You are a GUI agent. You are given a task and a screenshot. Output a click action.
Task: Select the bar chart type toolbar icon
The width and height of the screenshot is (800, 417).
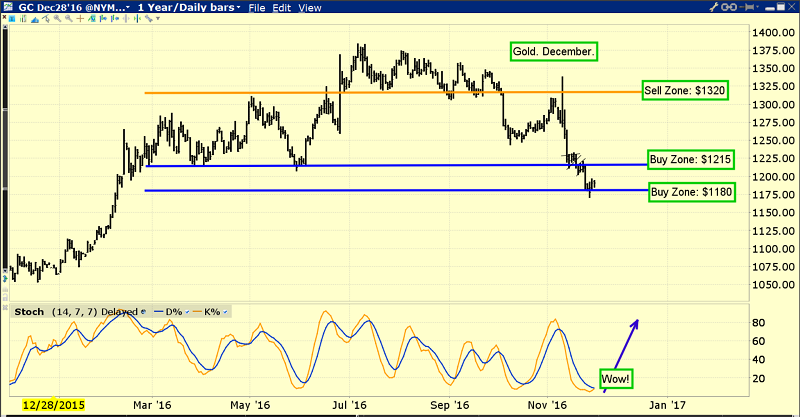tap(23, 18)
